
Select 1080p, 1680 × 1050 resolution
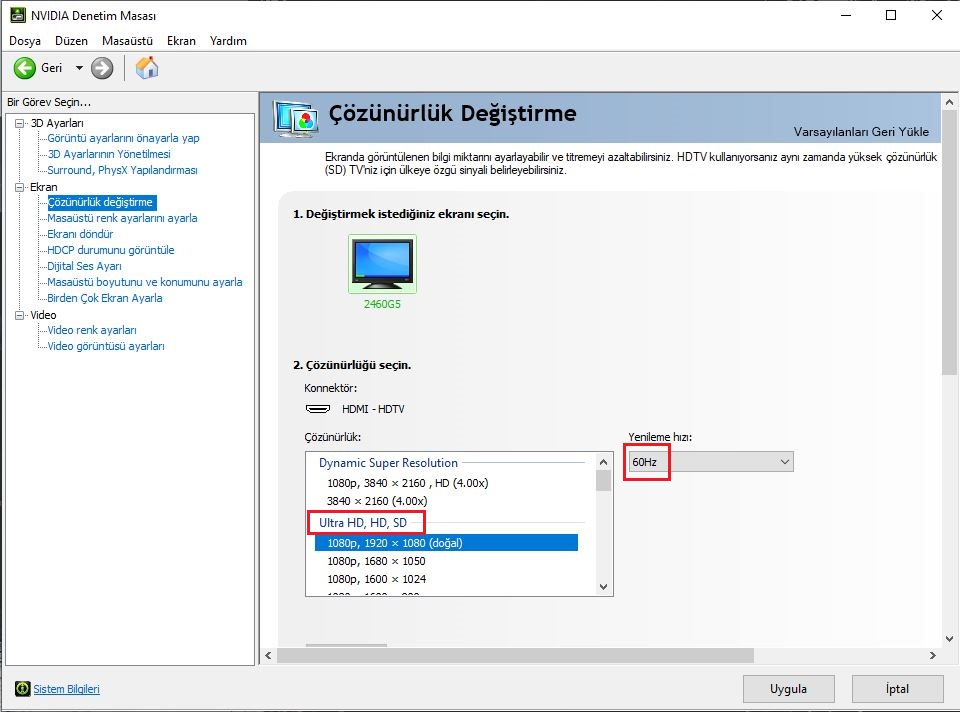point(377,561)
